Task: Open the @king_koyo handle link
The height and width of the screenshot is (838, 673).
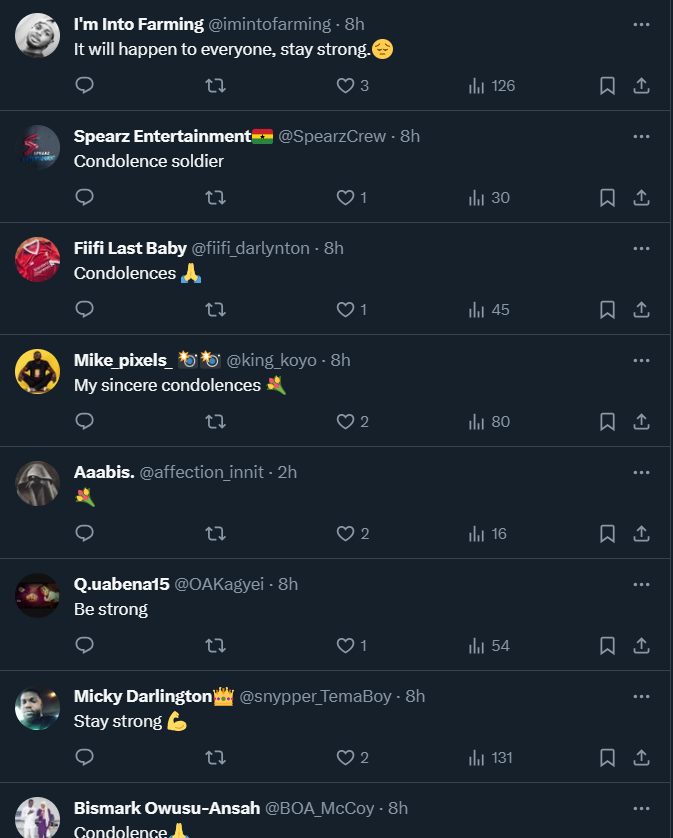Action: 272,360
